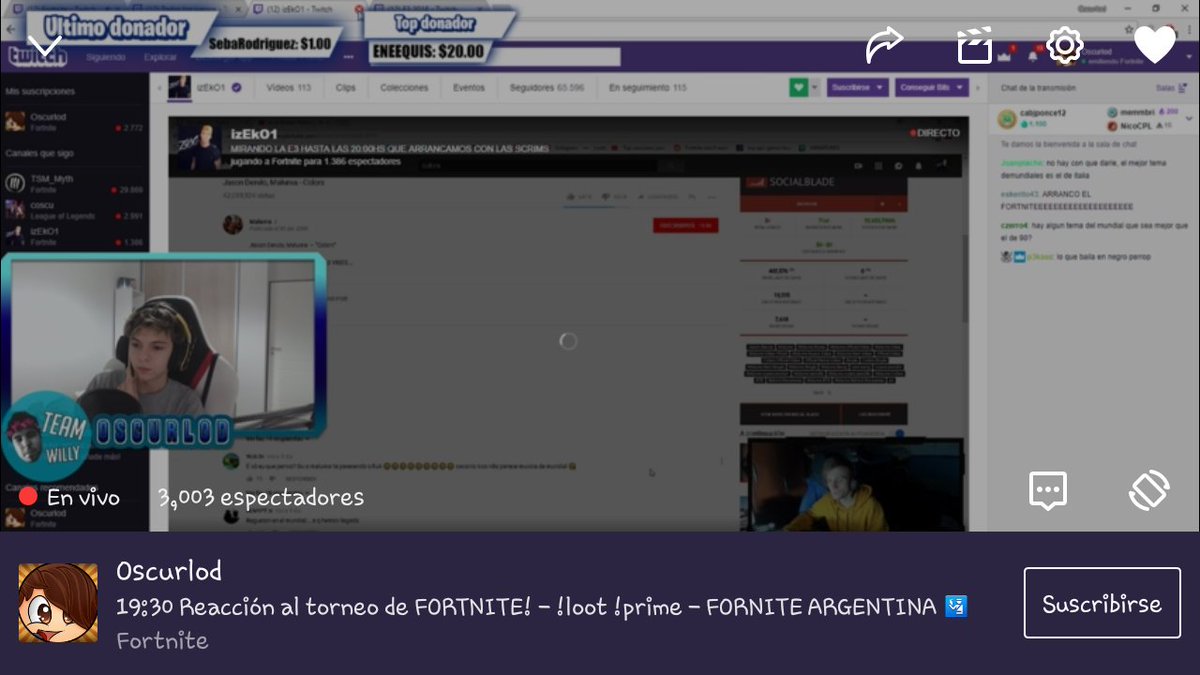Open 'En seguimiento' tab in streamed page
Viewport: 1200px width, 675px height.
click(648, 88)
